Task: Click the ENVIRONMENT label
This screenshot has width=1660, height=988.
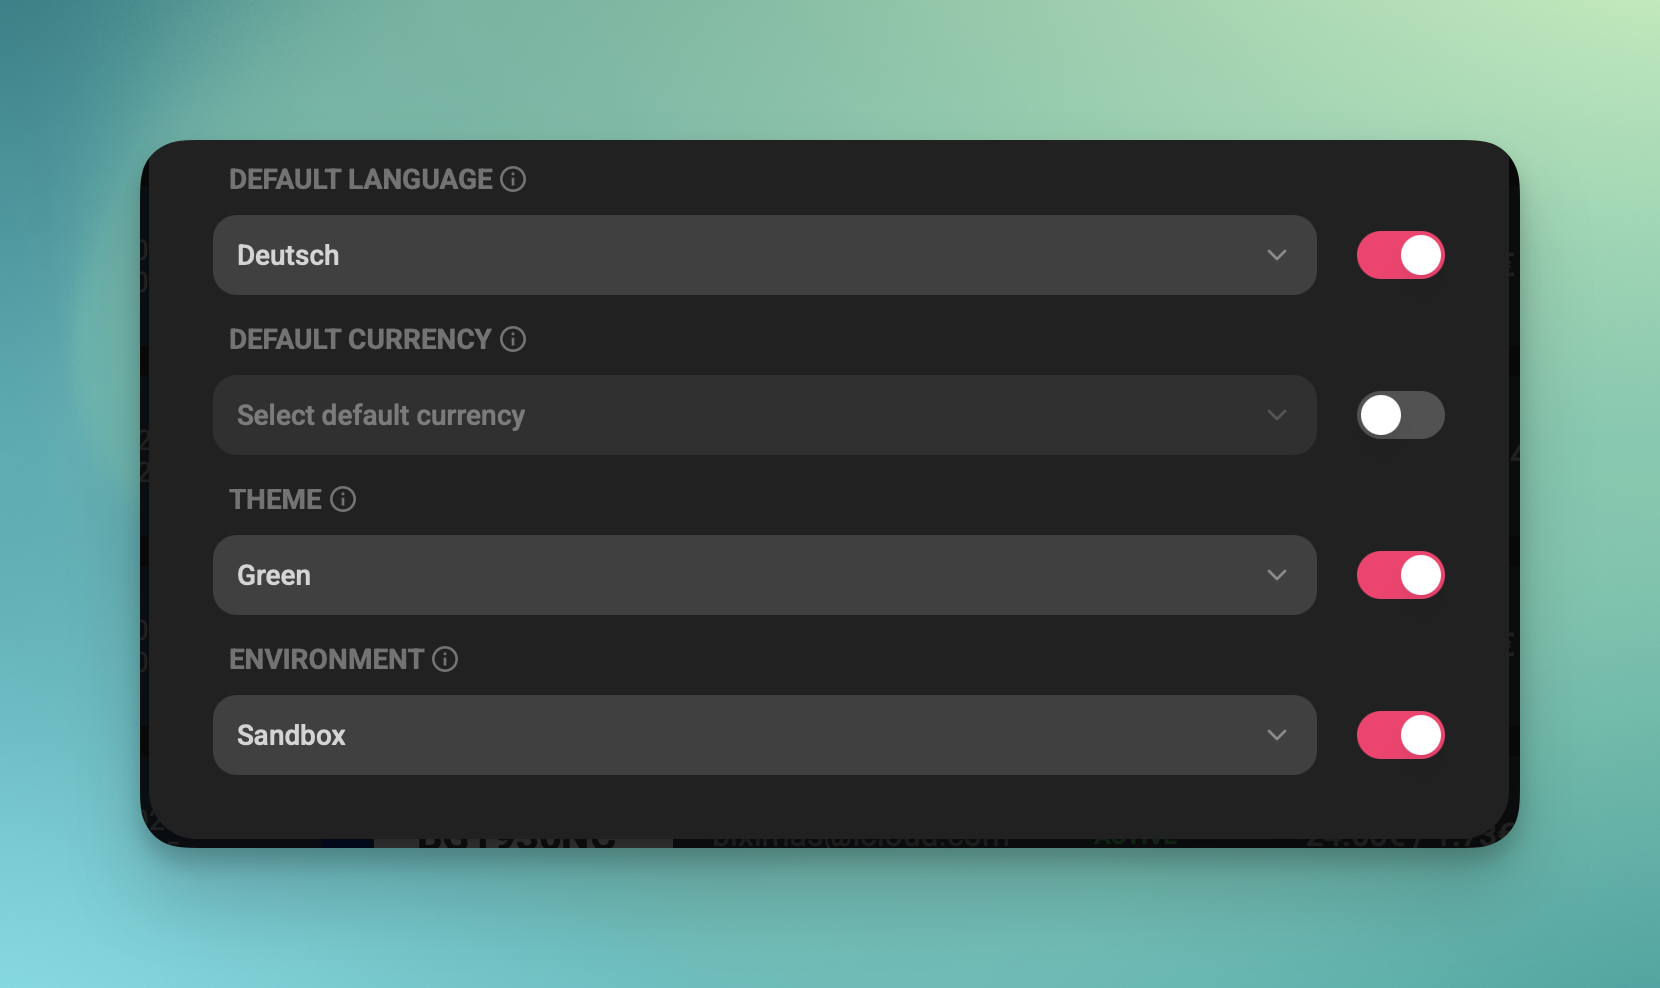Action: click(x=326, y=659)
